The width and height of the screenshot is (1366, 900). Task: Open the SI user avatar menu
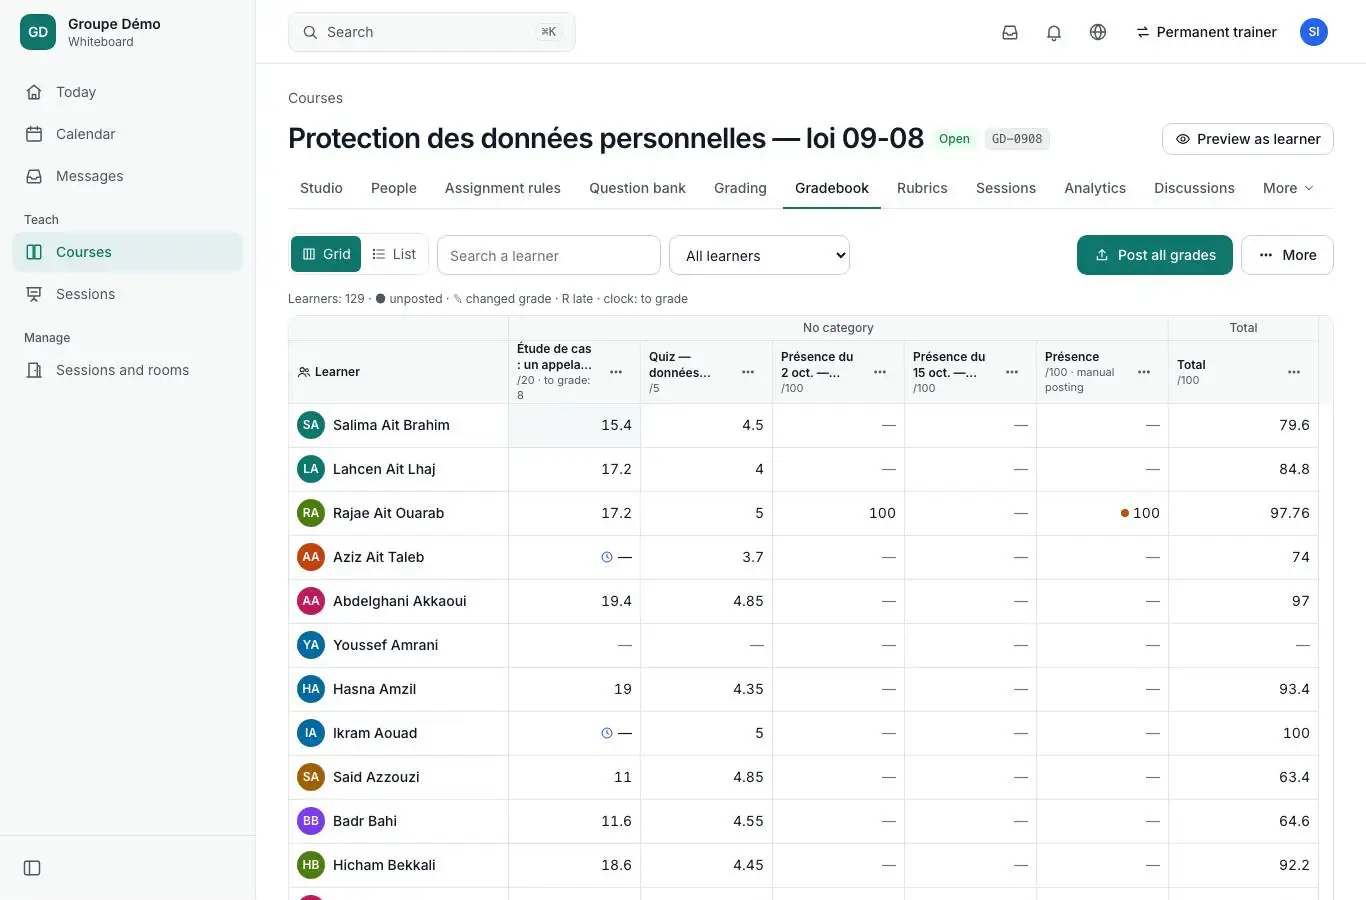(1314, 32)
